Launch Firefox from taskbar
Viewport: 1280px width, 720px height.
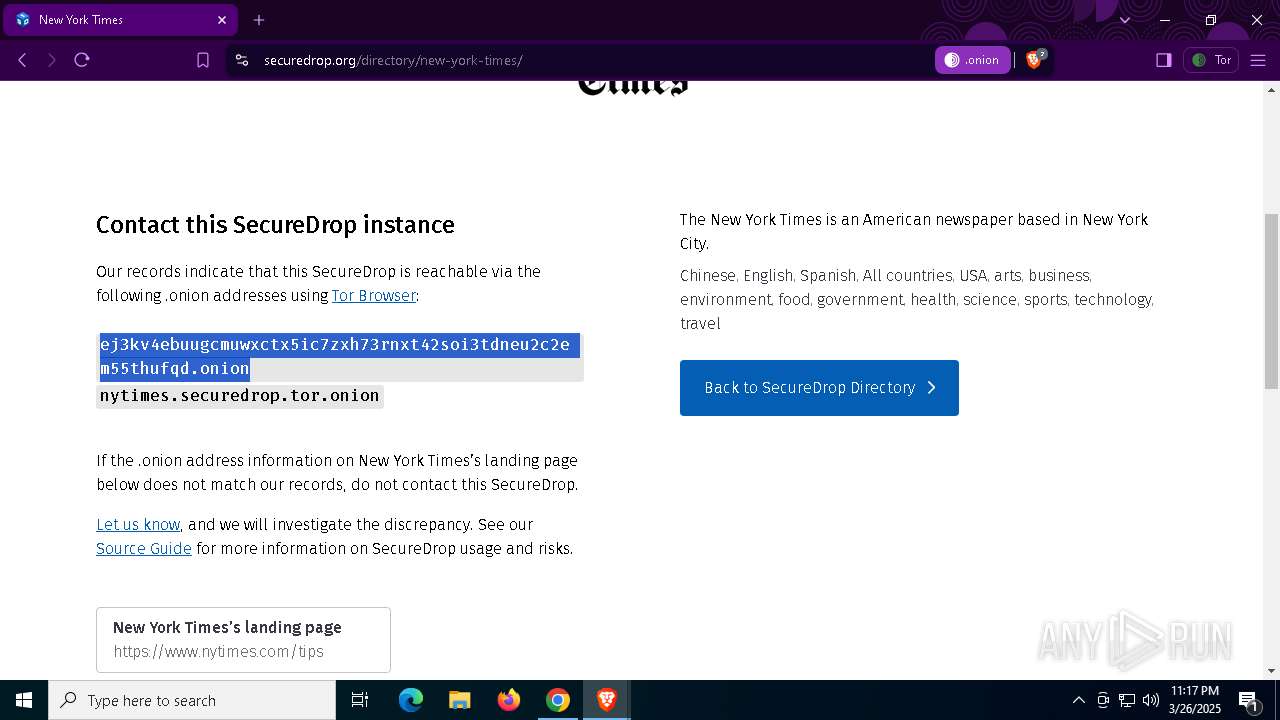509,700
